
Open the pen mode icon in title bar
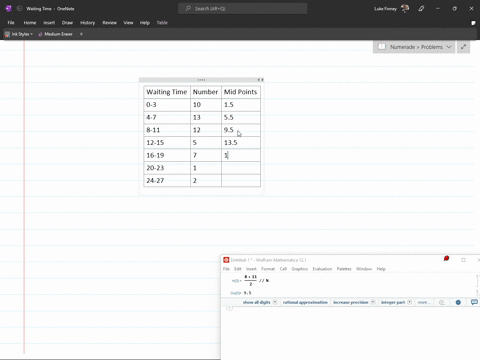(x=421, y=9)
